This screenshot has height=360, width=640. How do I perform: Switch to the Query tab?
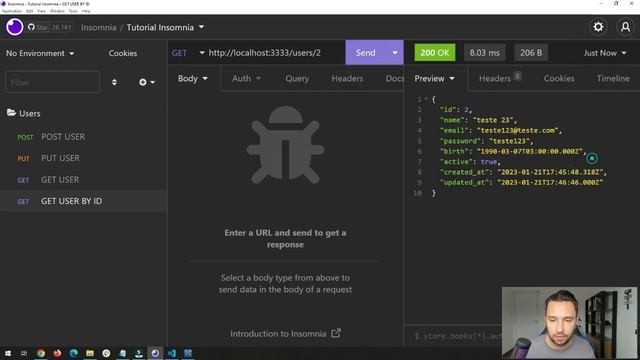297,78
